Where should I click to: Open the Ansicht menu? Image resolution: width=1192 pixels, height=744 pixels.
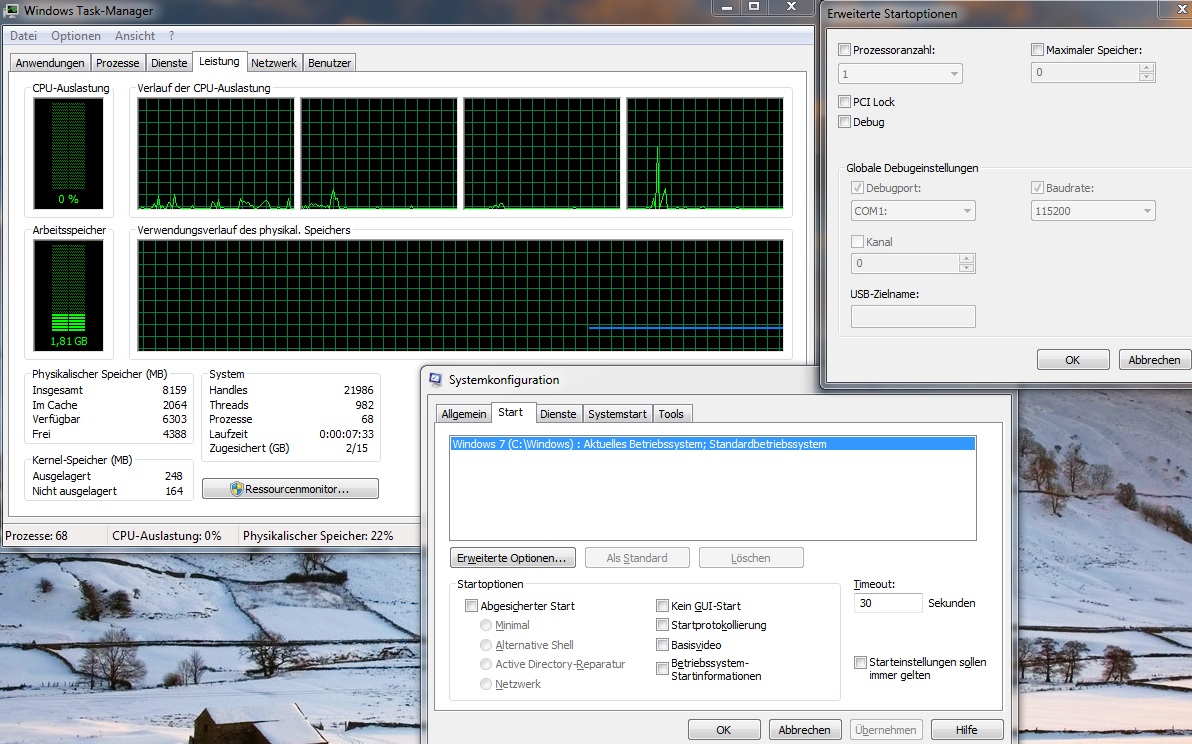[135, 36]
